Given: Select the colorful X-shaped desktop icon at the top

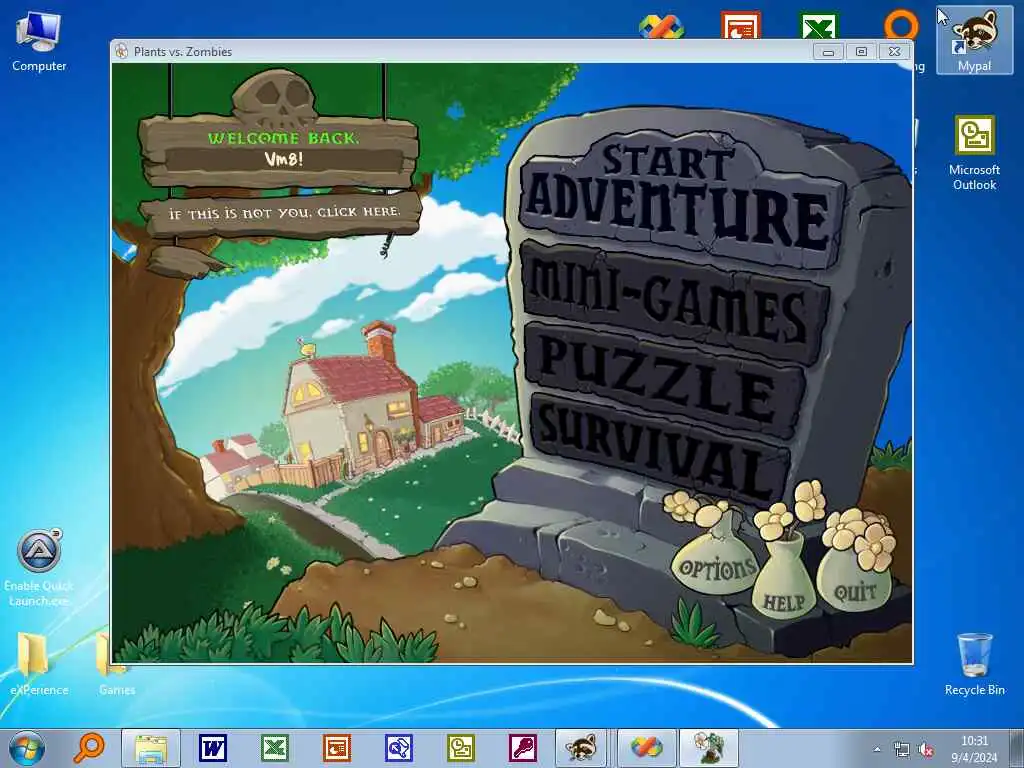Looking at the screenshot, I should (661, 27).
